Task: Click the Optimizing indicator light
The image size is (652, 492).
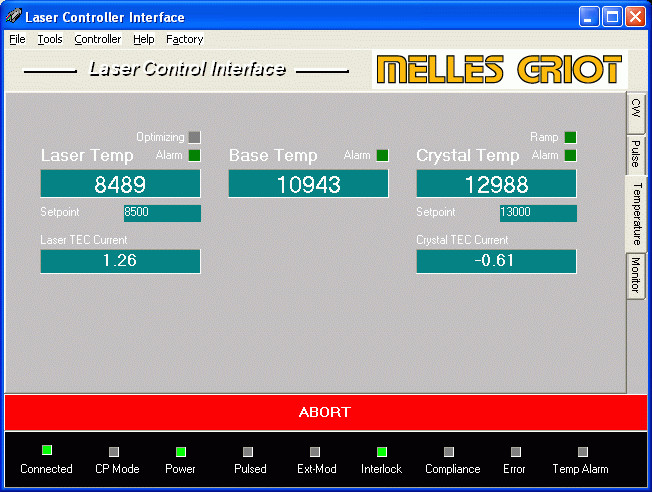Action: [194, 137]
